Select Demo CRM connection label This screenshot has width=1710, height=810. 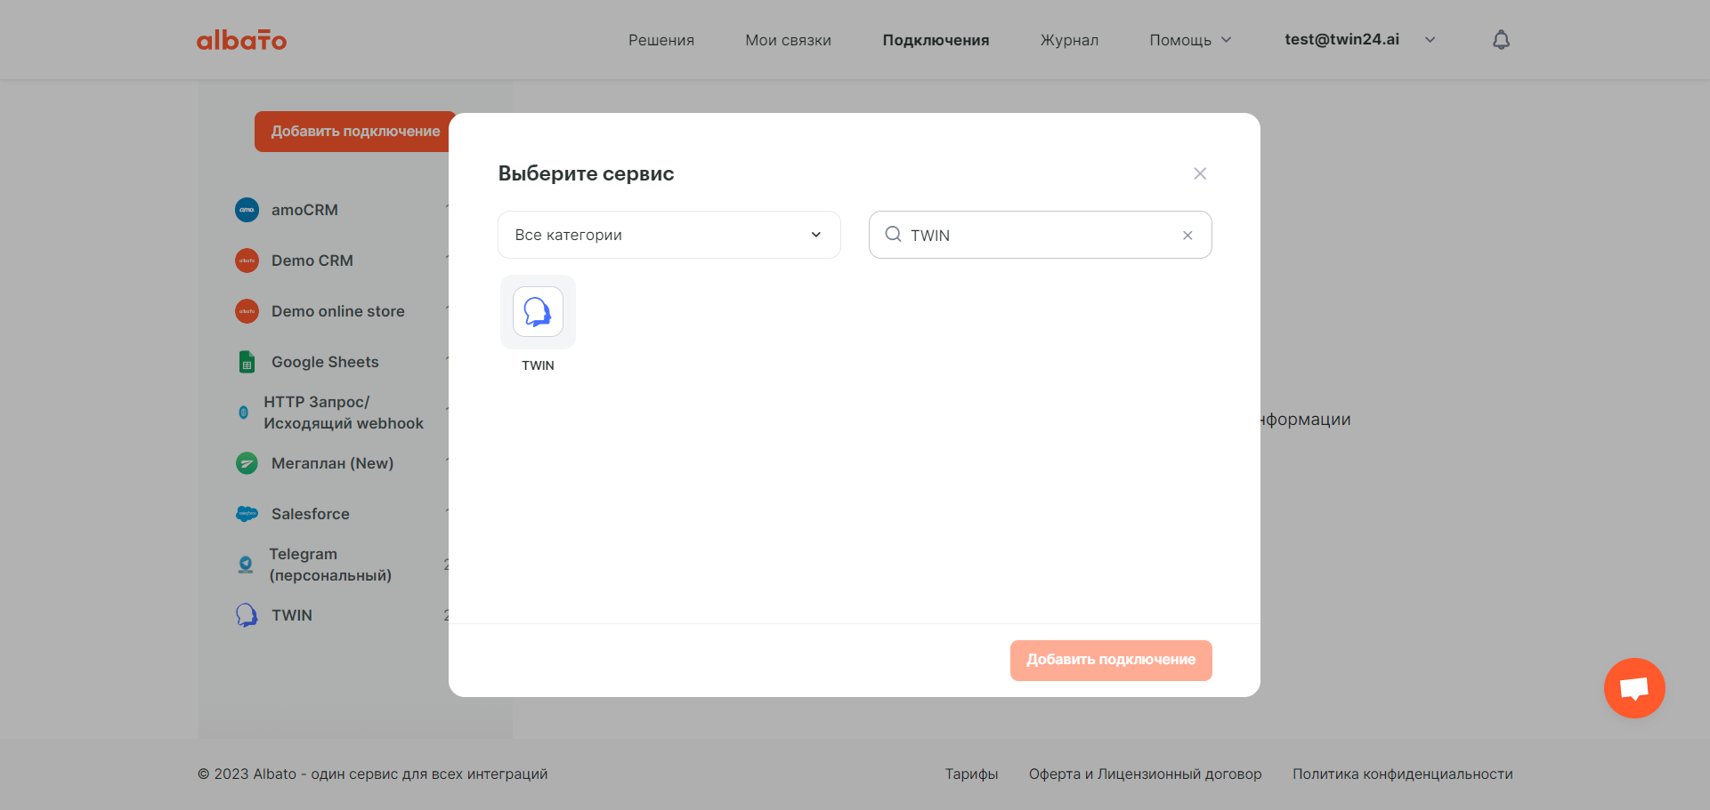[312, 261]
